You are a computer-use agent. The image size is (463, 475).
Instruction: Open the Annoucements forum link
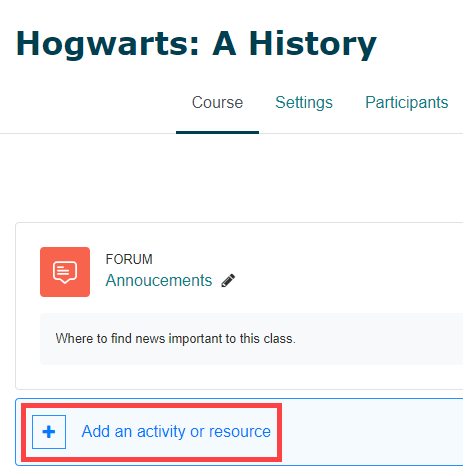click(x=159, y=280)
